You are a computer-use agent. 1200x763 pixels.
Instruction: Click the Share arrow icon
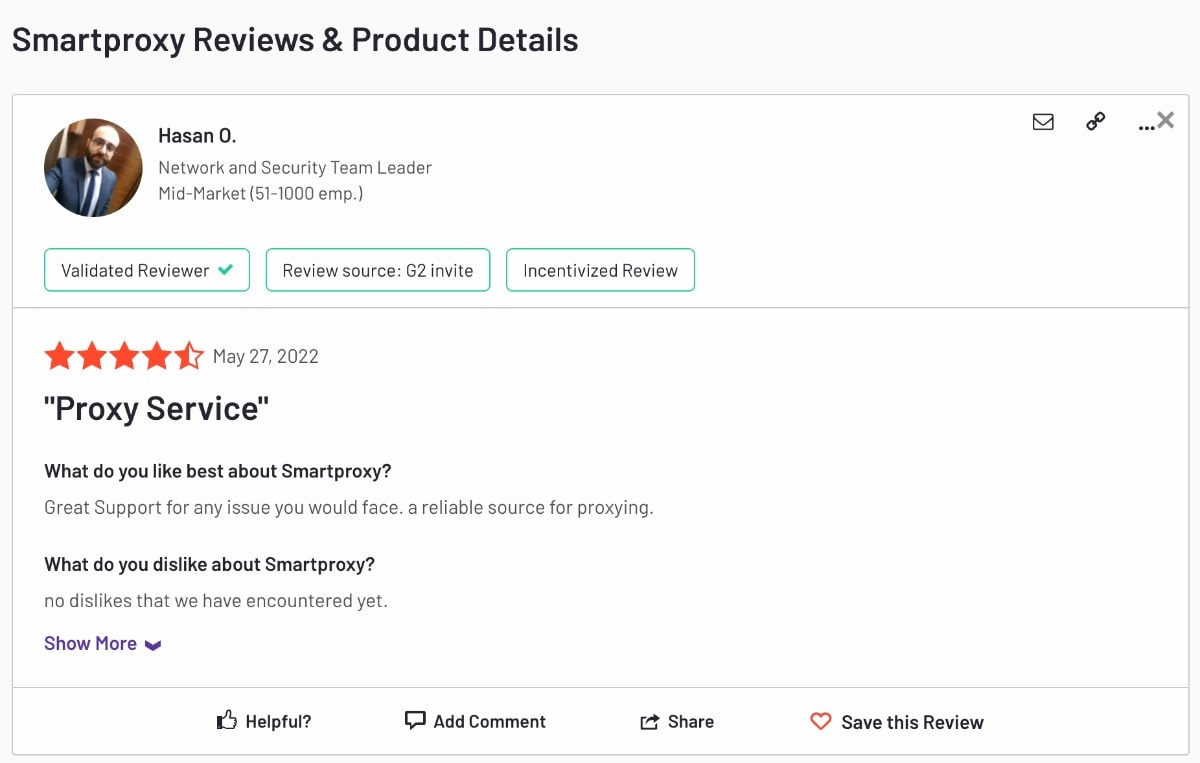(650, 722)
